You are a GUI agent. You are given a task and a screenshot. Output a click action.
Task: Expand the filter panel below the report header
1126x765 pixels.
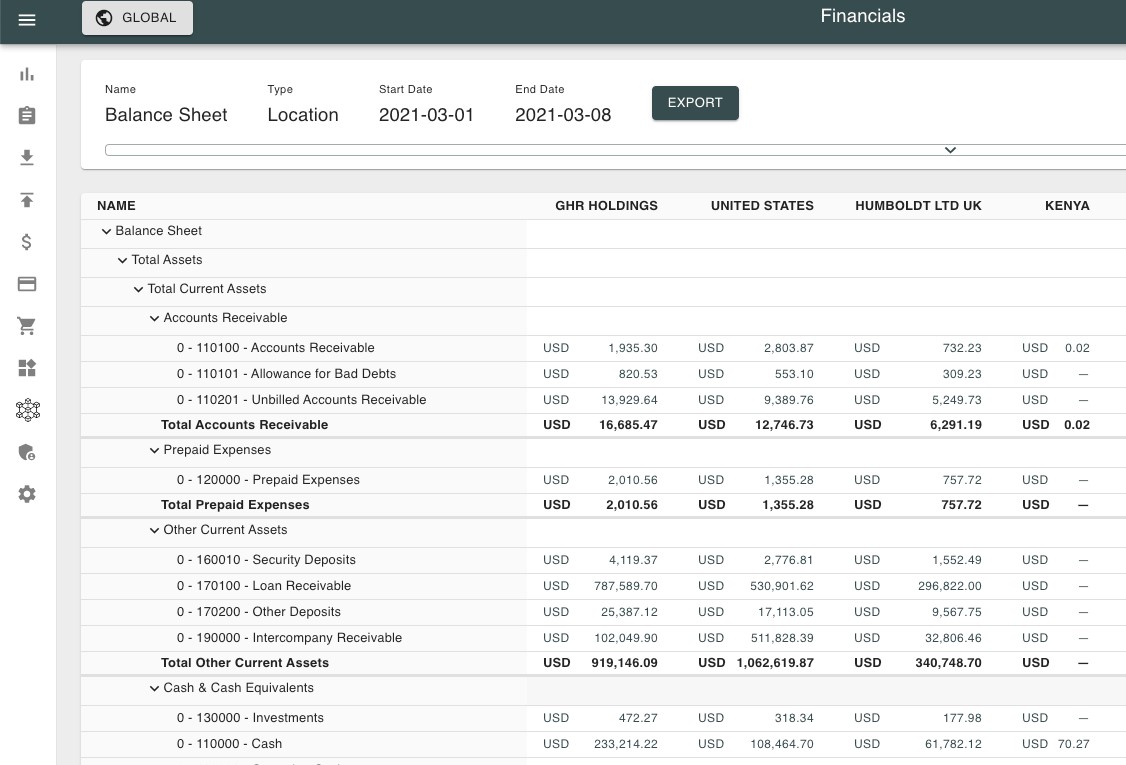950,150
